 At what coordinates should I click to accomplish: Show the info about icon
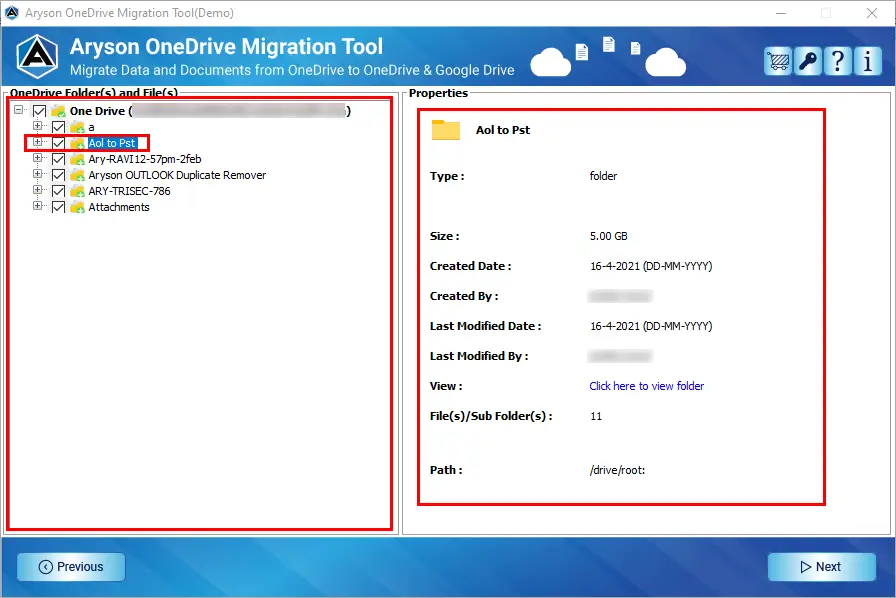click(x=867, y=61)
